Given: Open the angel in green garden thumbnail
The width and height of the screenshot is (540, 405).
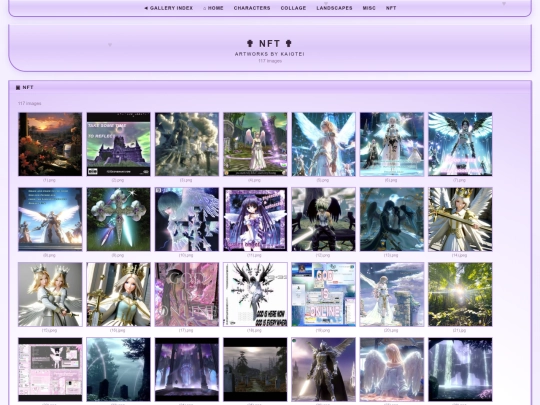Looking at the screenshot, I should pyautogui.click(x=255, y=144).
